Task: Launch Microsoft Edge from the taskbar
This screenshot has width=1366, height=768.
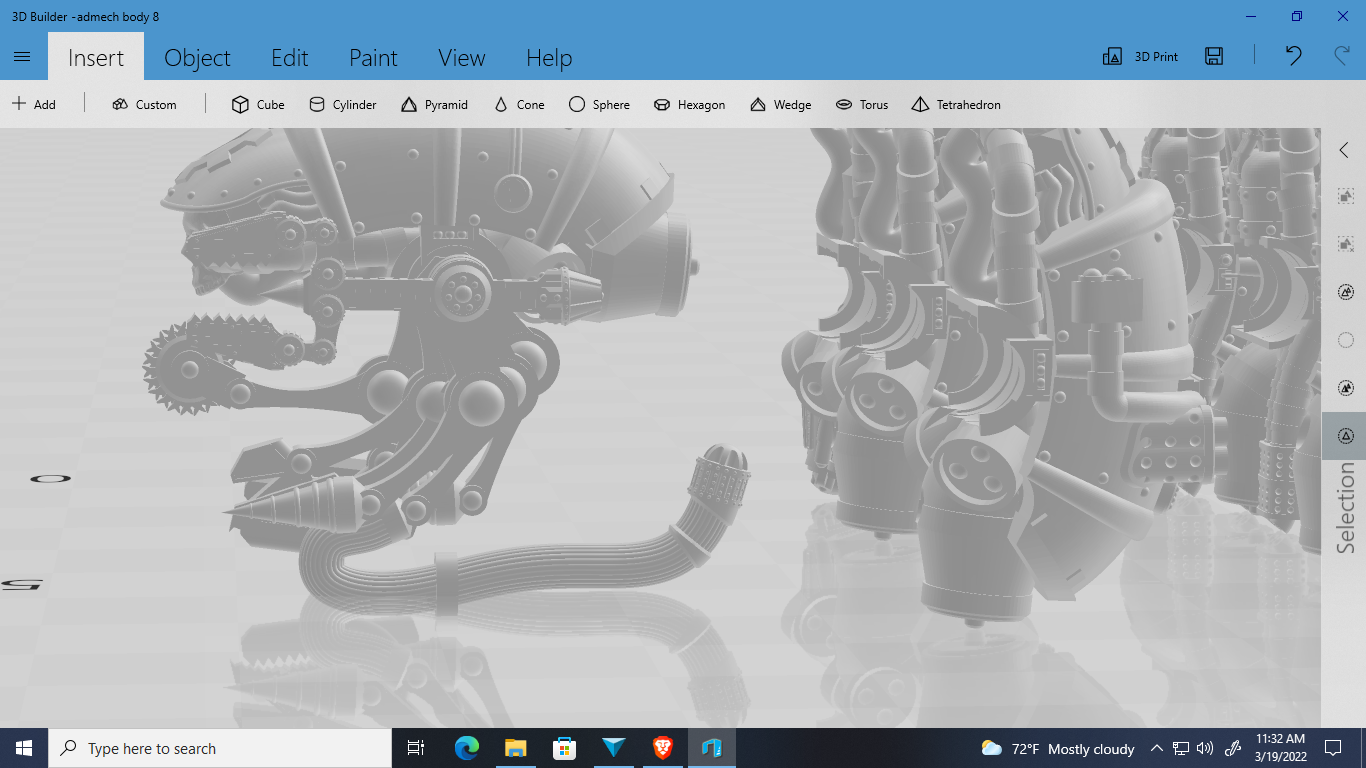Action: (x=466, y=748)
